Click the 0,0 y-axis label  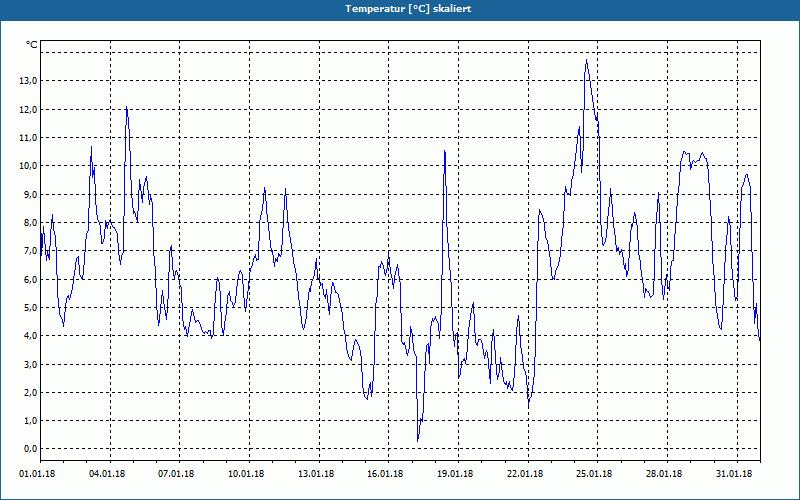pyautogui.click(x=30, y=449)
